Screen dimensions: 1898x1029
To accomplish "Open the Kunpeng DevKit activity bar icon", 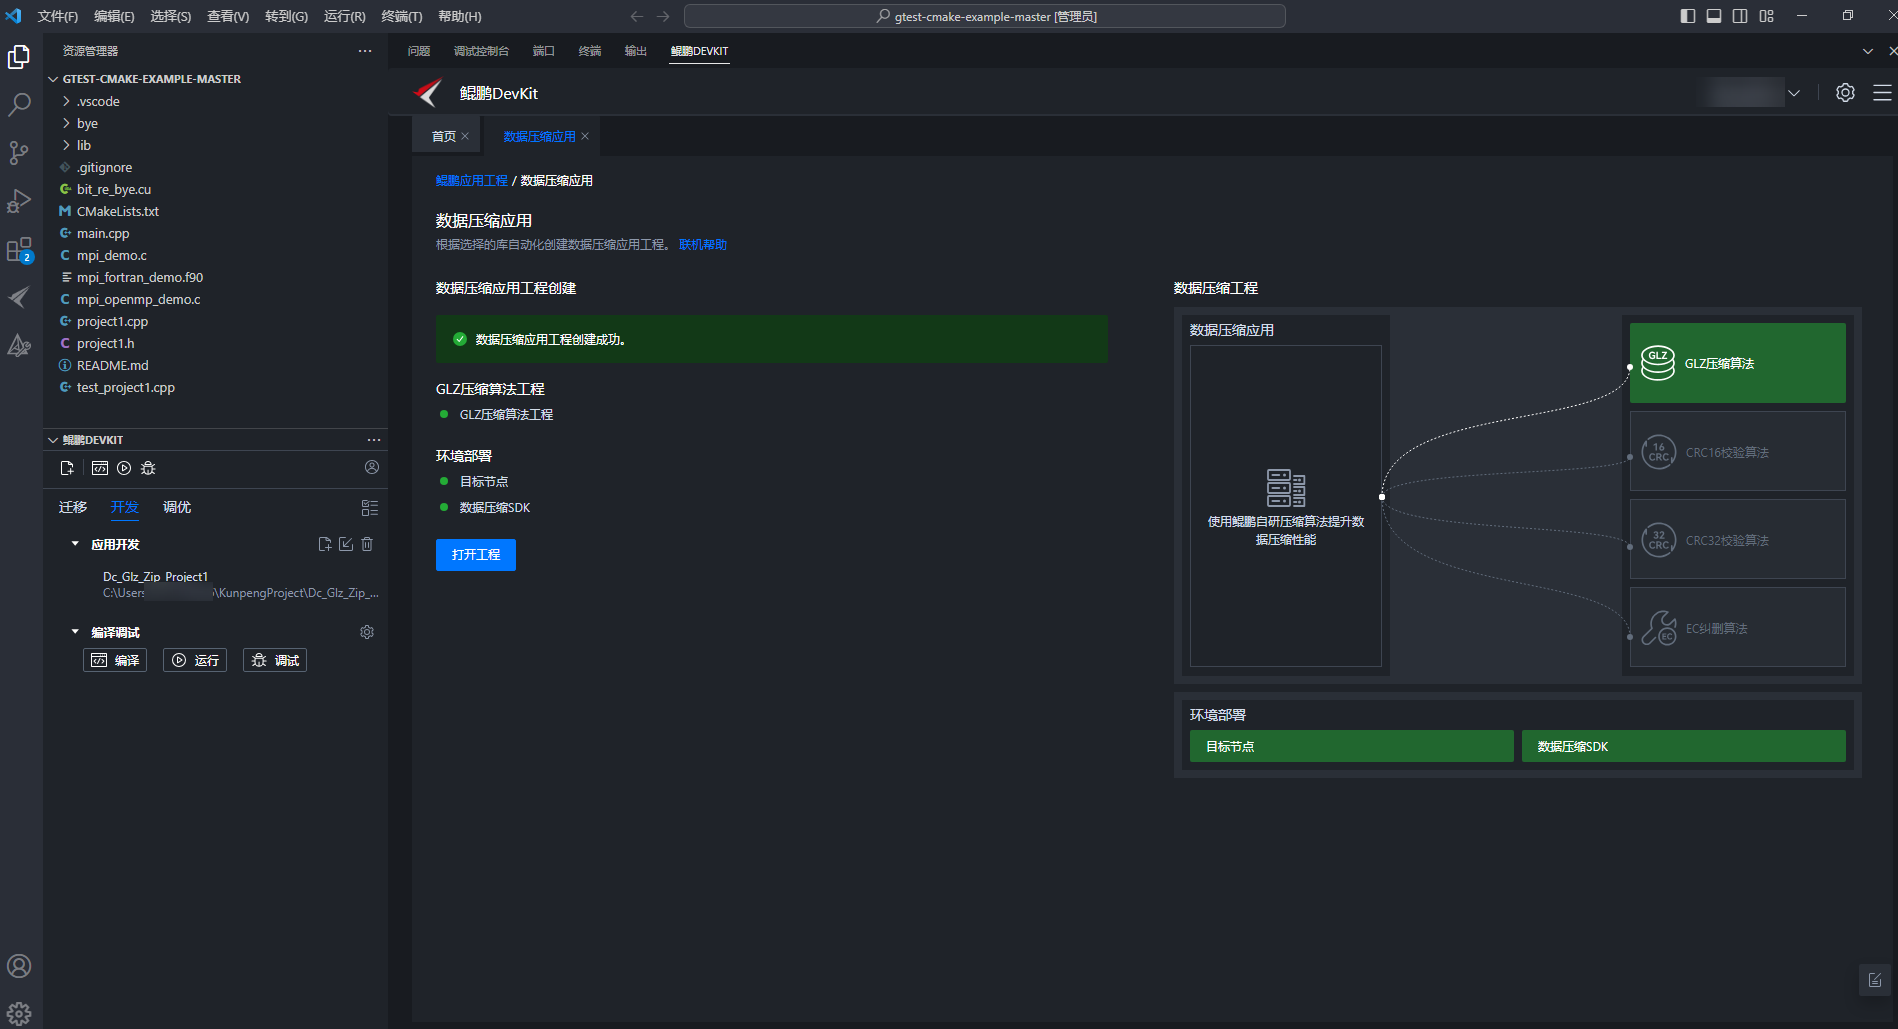I will (x=19, y=297).
